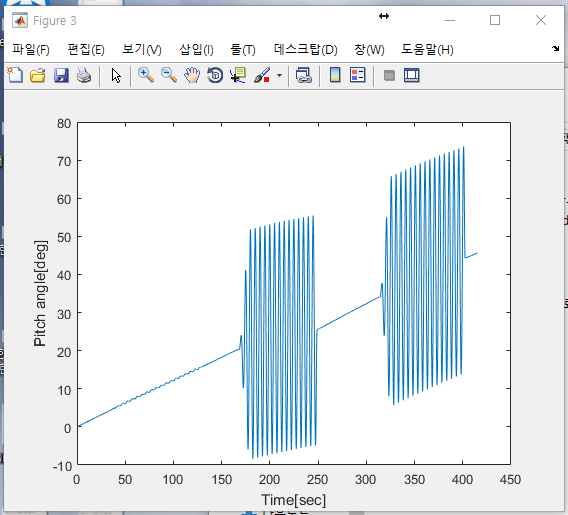
Task: Dock the figure using the corner arrow
Action: point(555,48)
